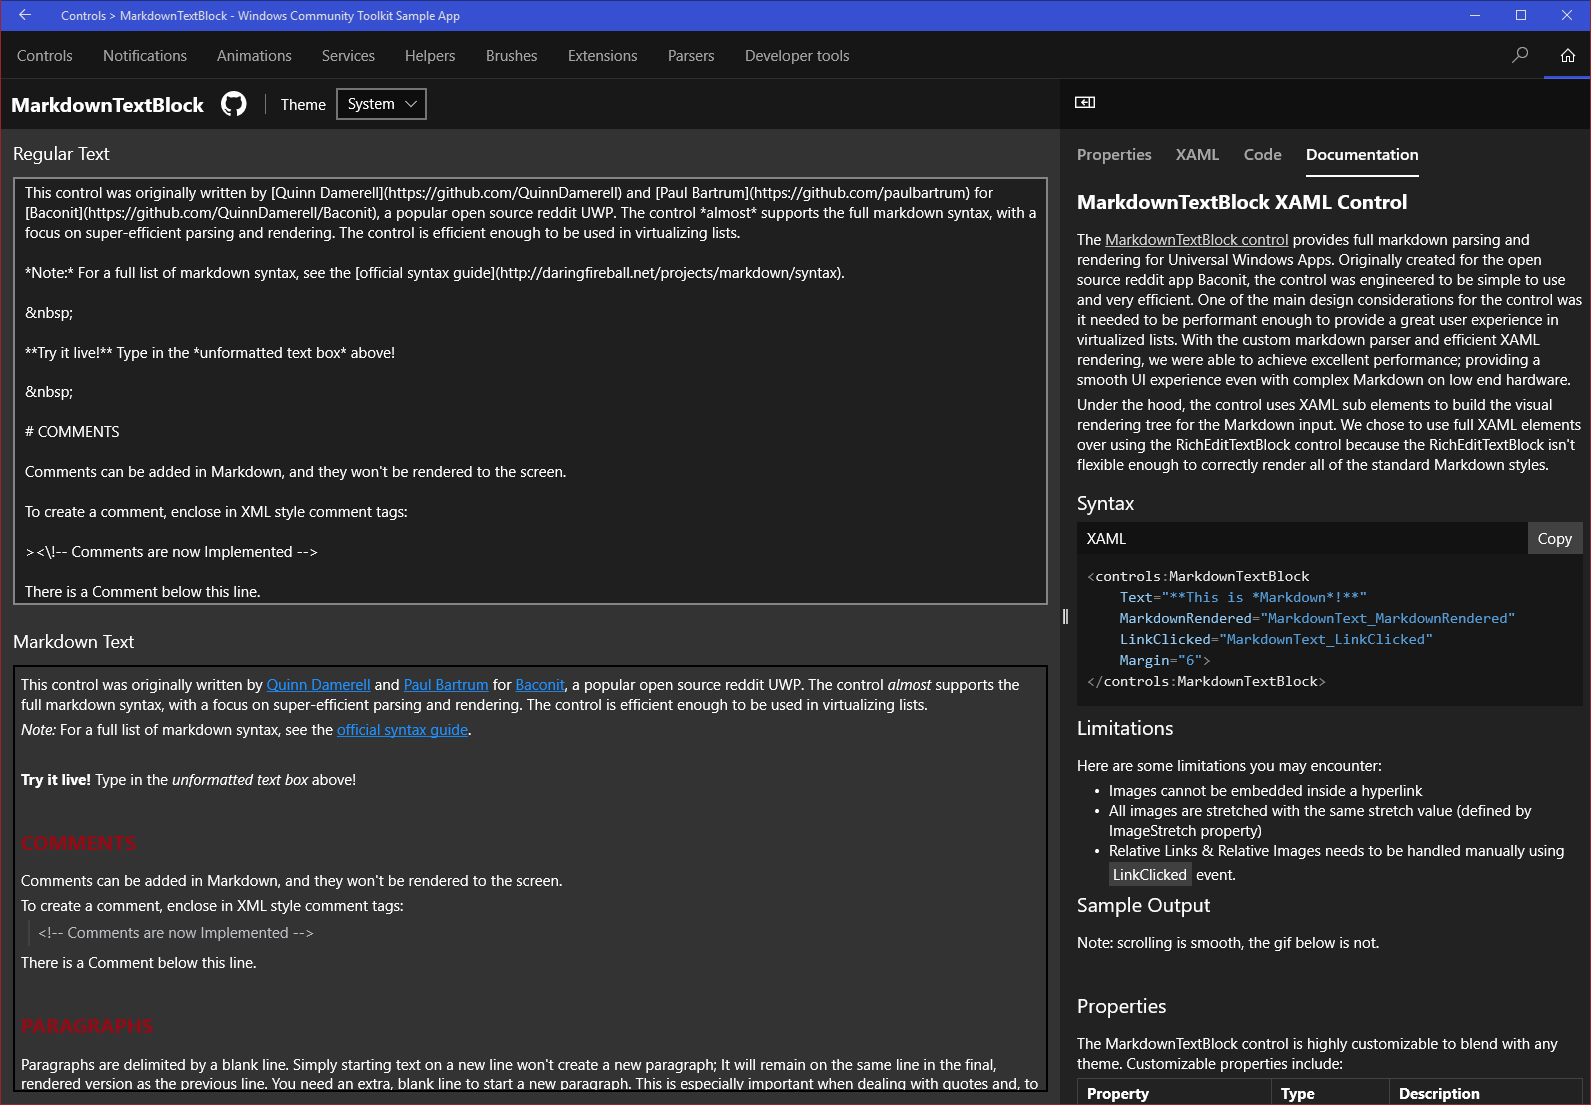Go to home via house icon
Viewport: 1591px width, 1105px height.
coord(1568,55)
